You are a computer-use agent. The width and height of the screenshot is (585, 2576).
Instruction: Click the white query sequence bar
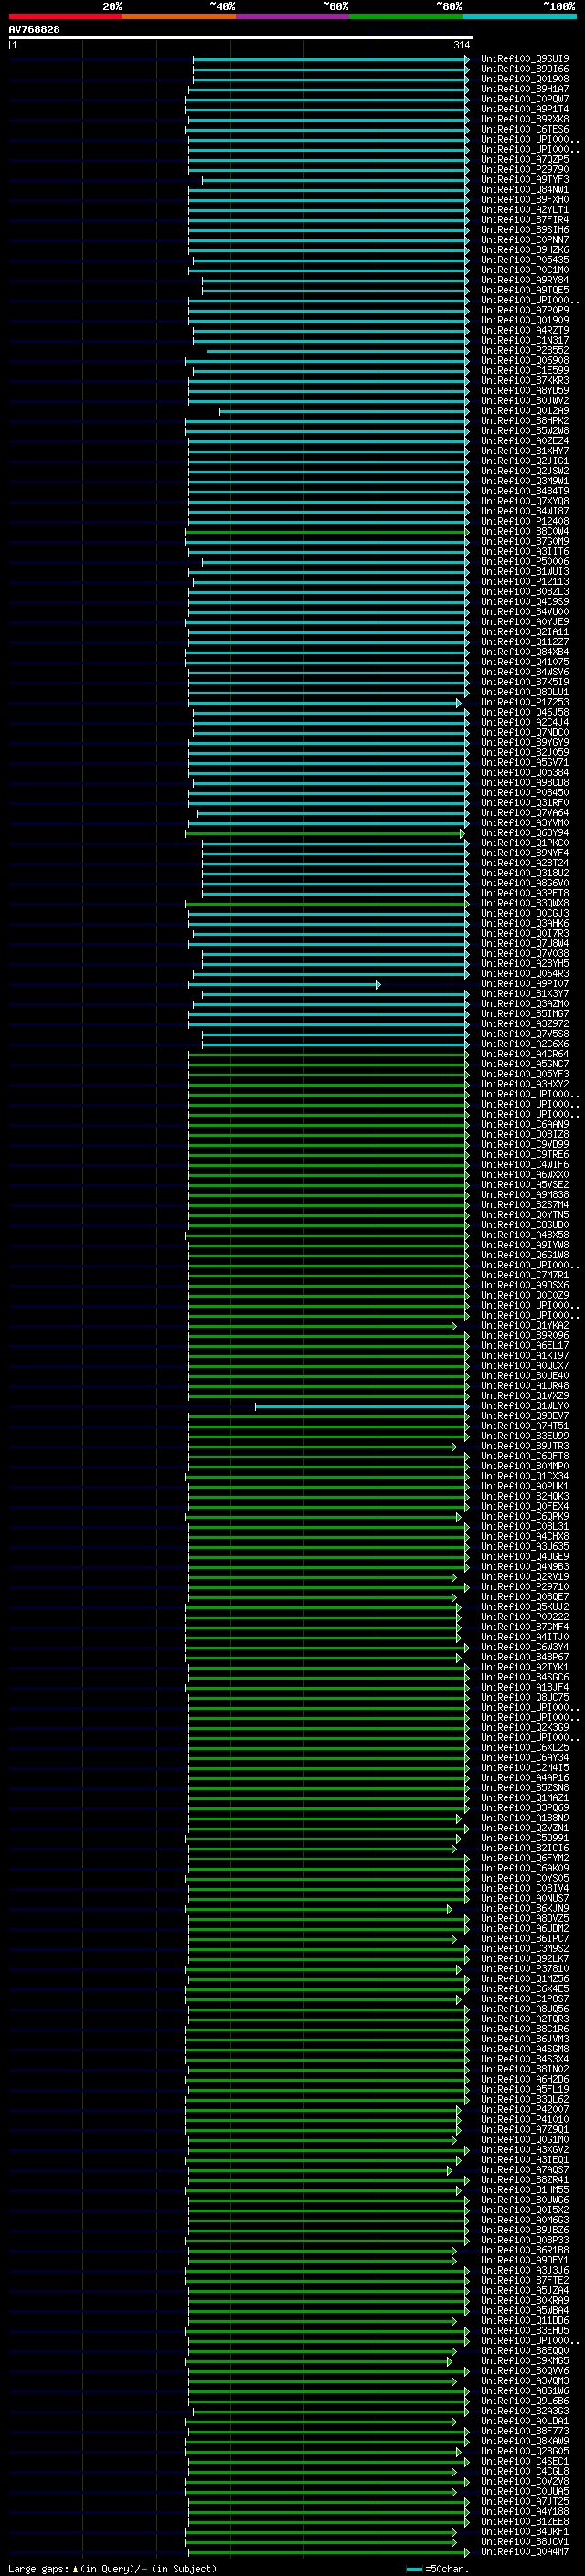(x=241, y=37)
